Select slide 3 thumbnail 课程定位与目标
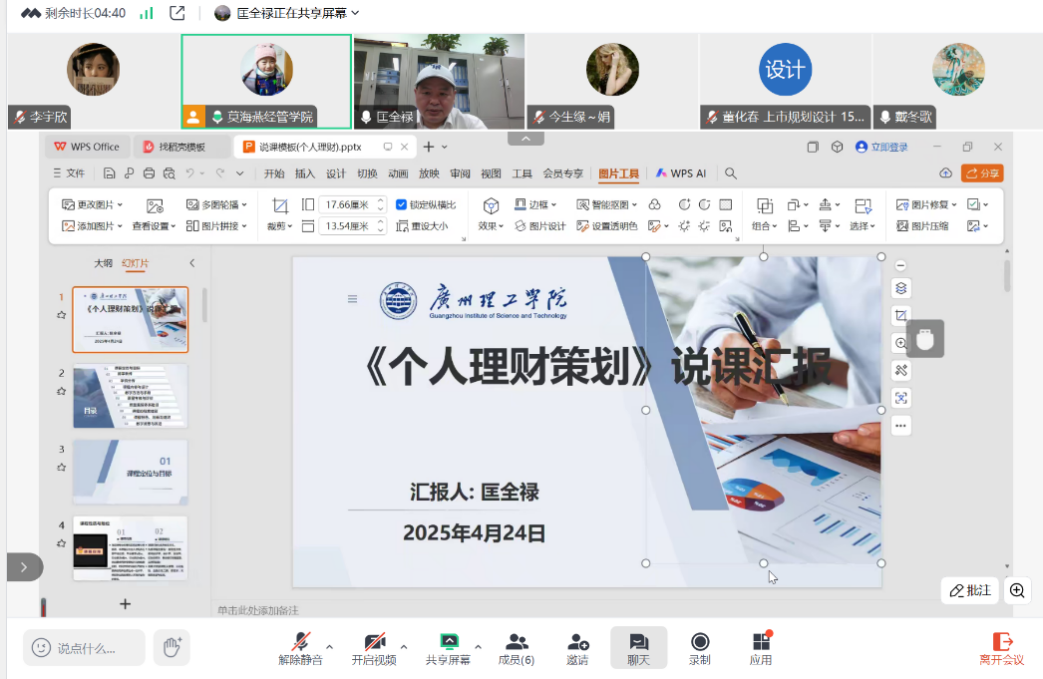Viewport: 1043px width, 679px height. pyautogui.click(x=130, y=471)
